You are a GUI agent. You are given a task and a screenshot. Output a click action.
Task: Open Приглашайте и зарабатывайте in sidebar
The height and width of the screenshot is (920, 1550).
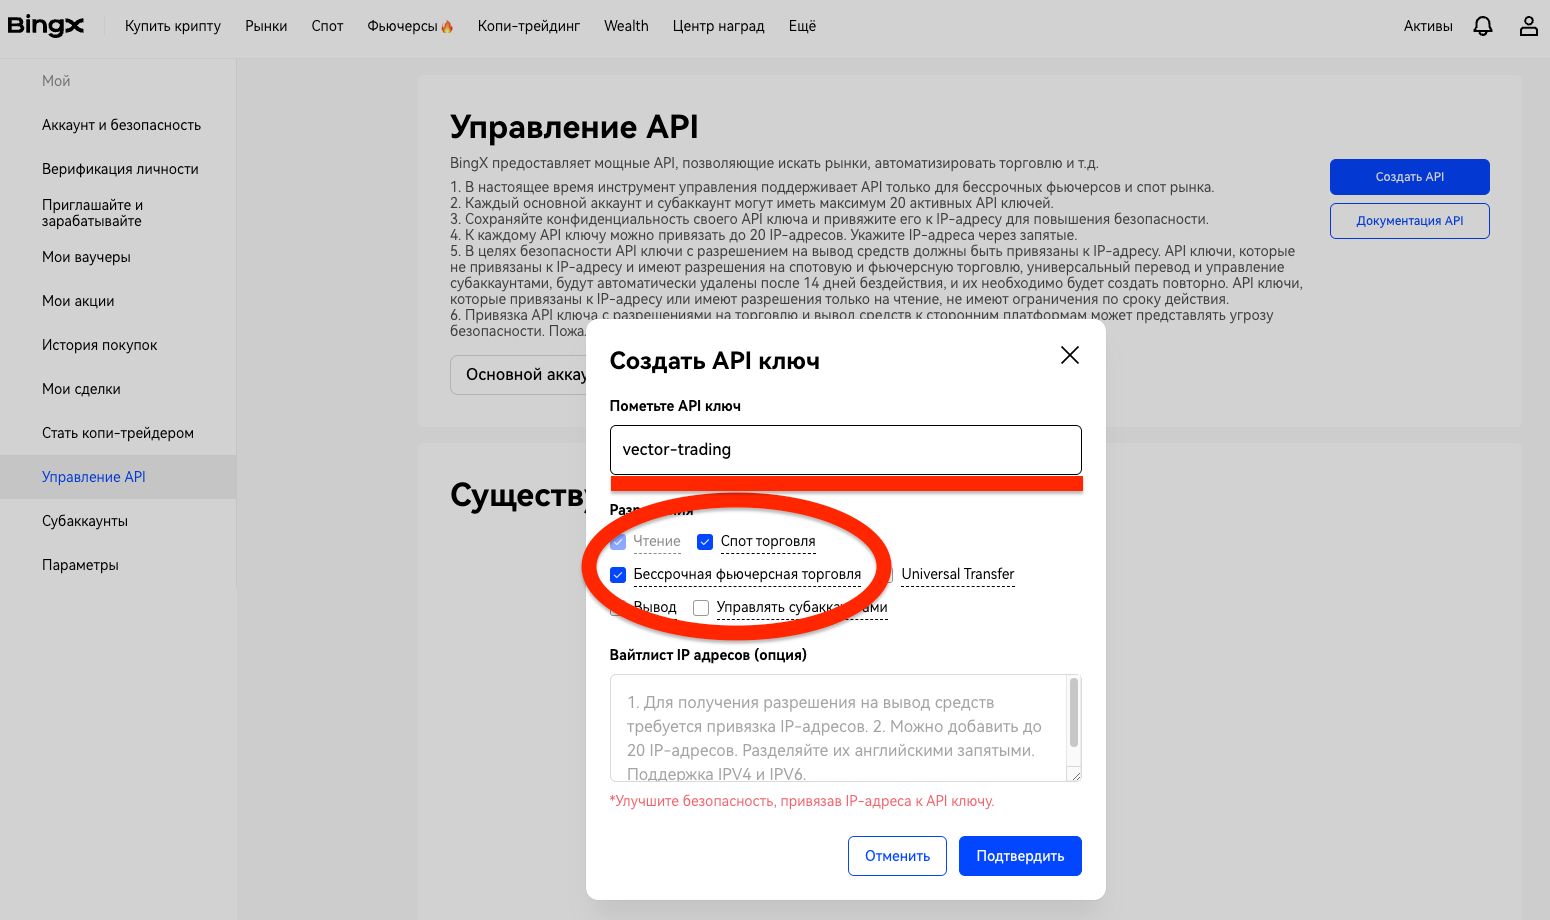click(92, 213)
